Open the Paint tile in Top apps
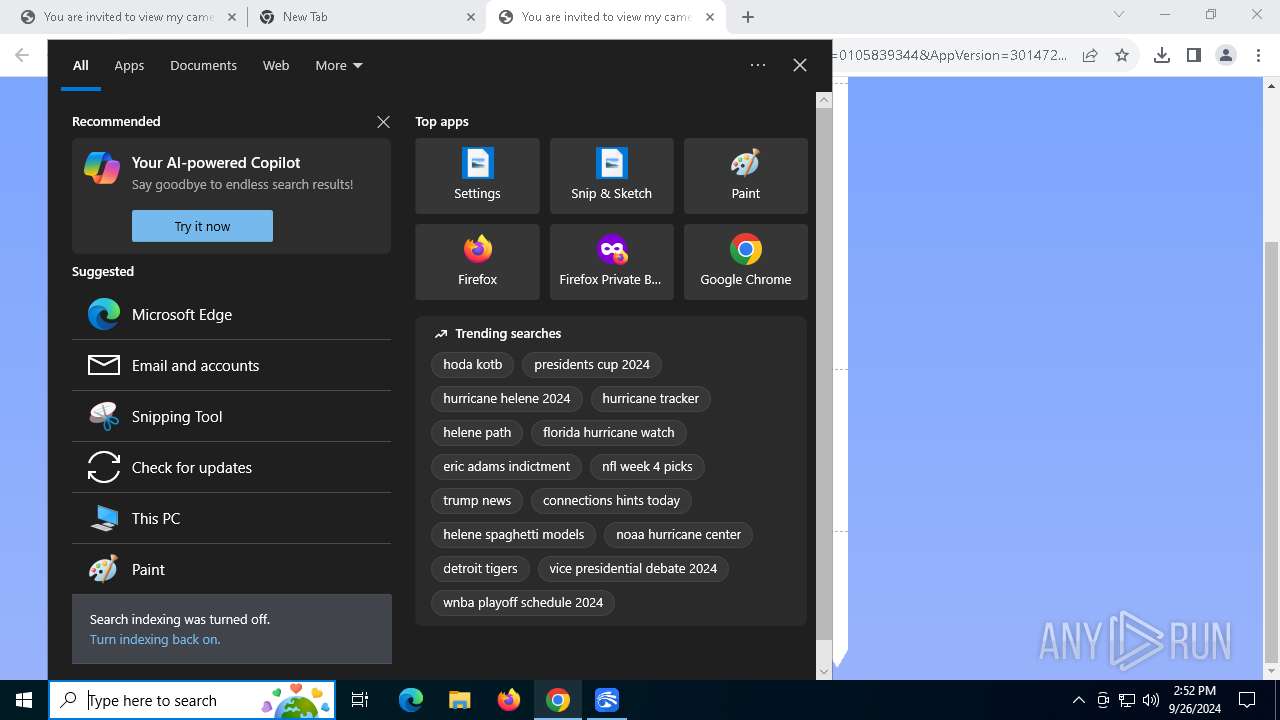The width and height of the screenshot is (1280, 720). point(745,176)
